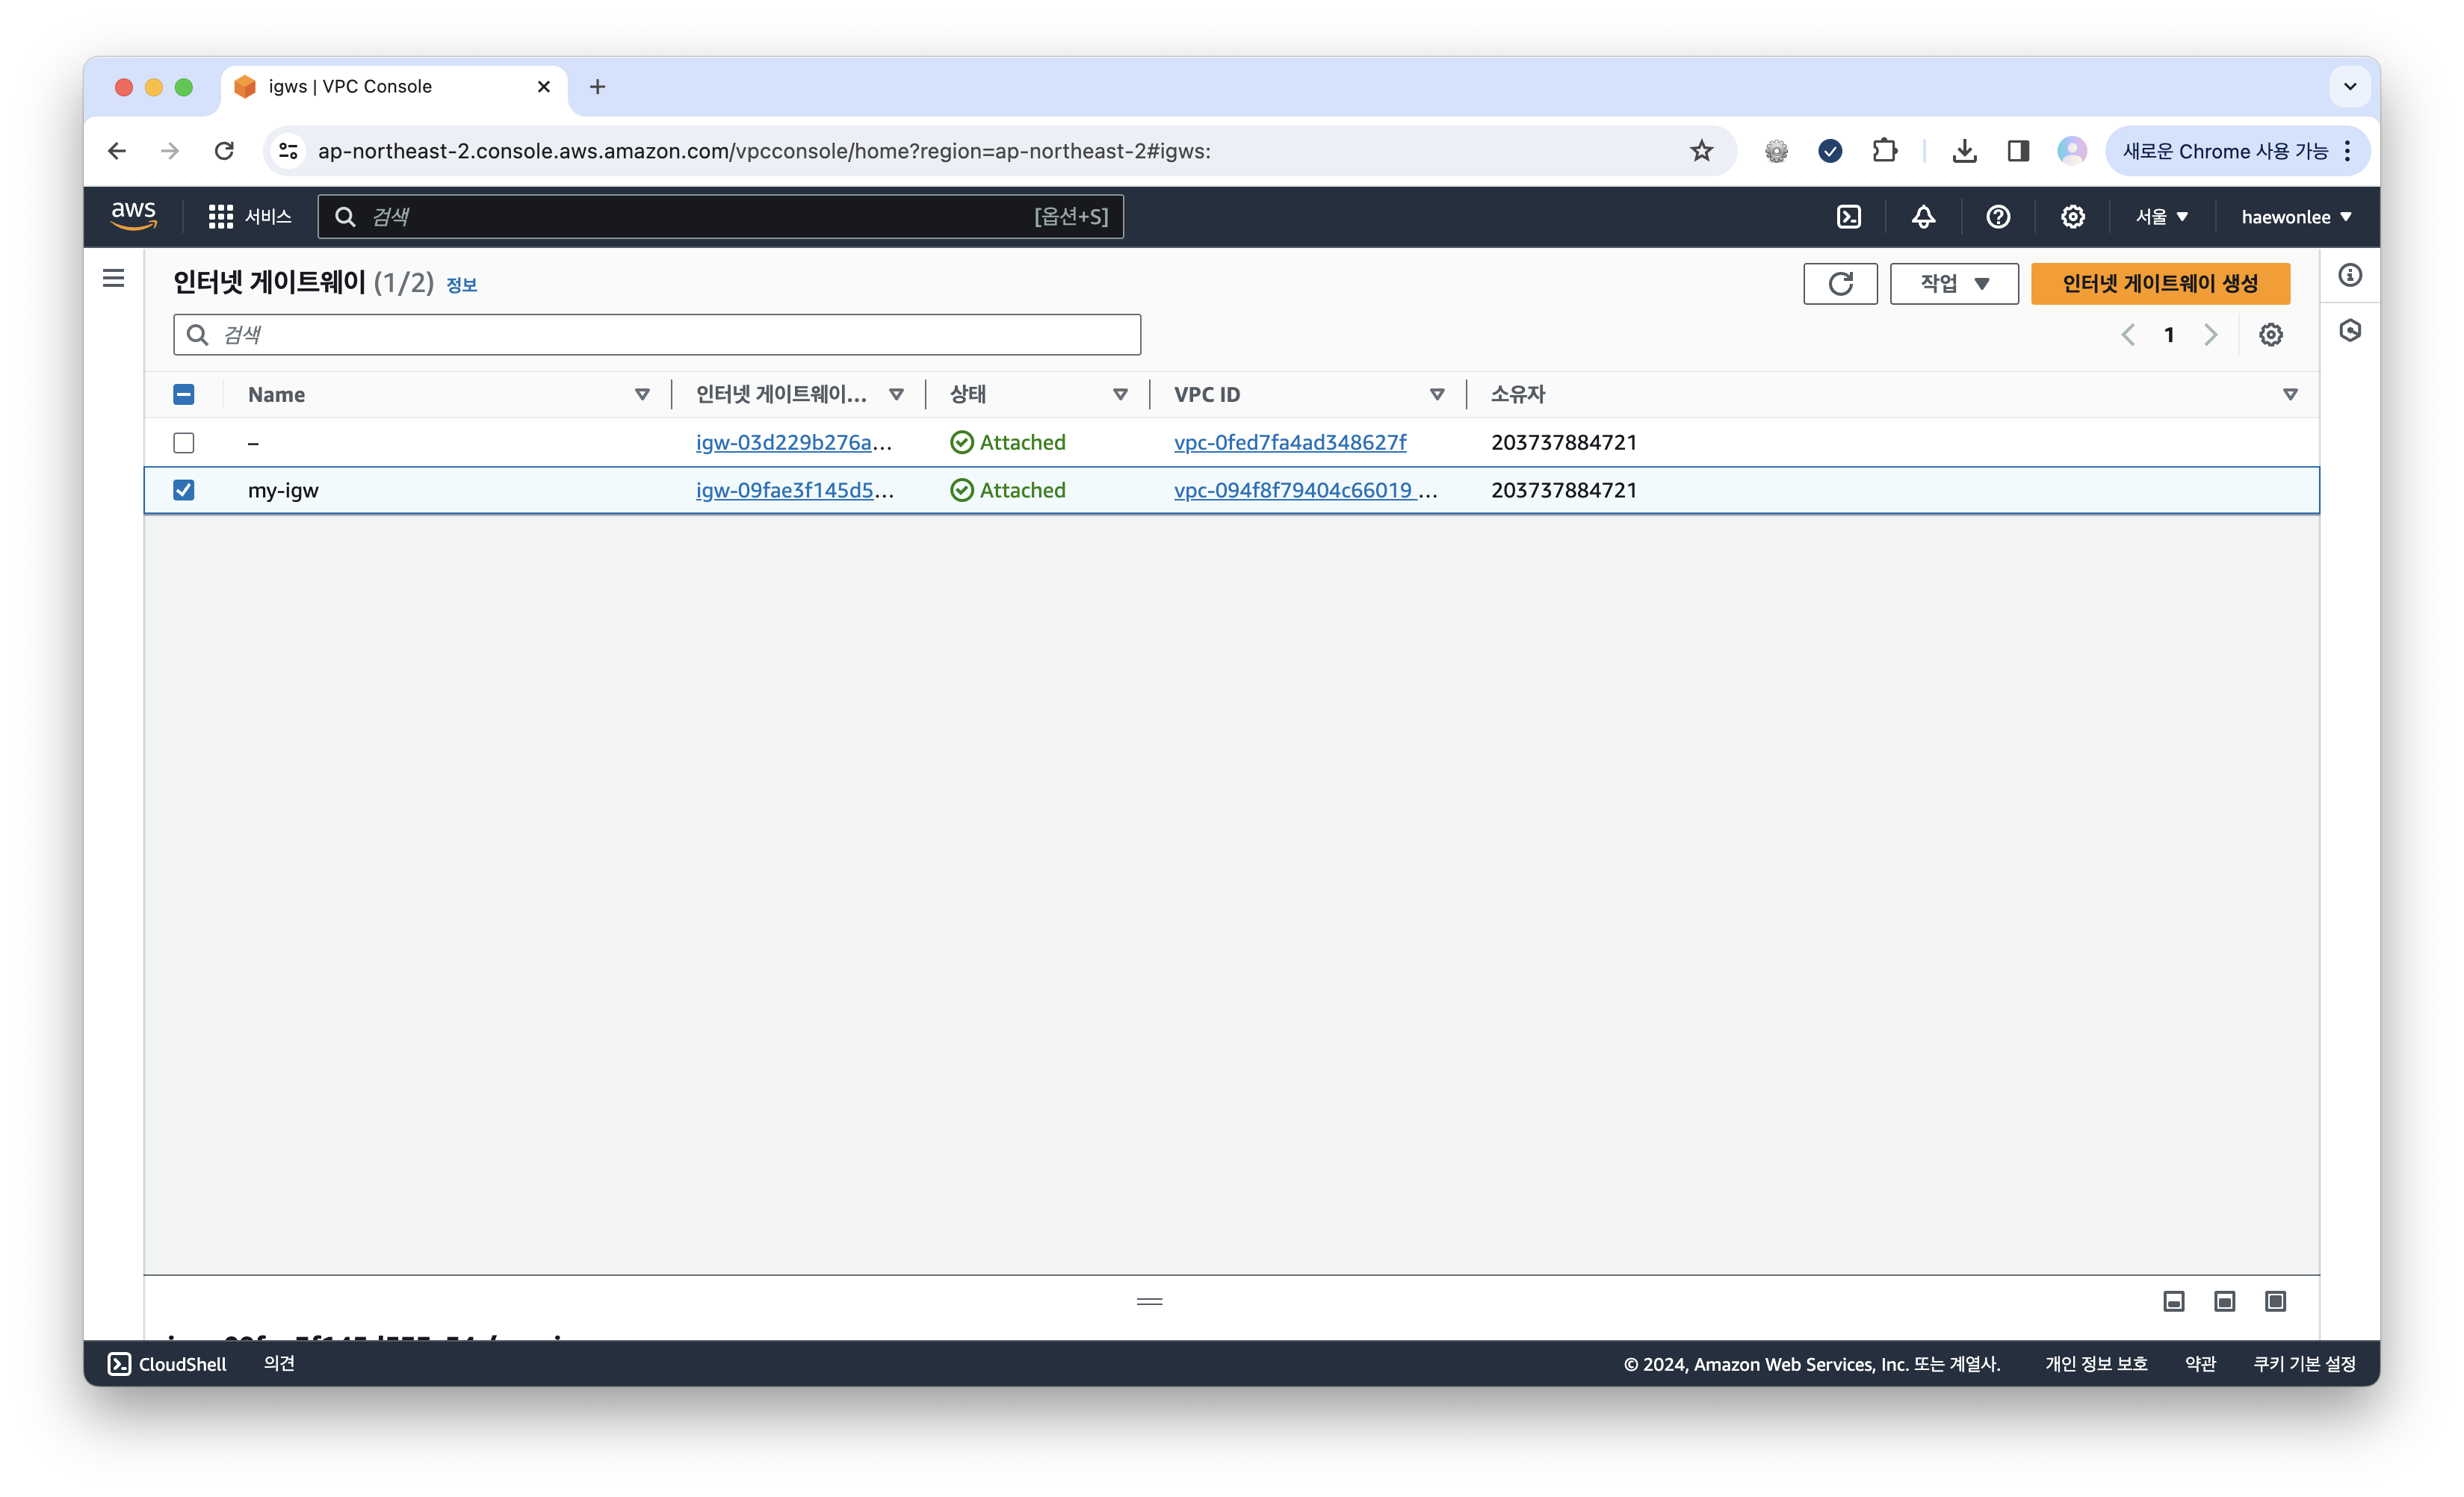Click the Services grid menu
The image size is (2464, 1497).
(220, 217)
